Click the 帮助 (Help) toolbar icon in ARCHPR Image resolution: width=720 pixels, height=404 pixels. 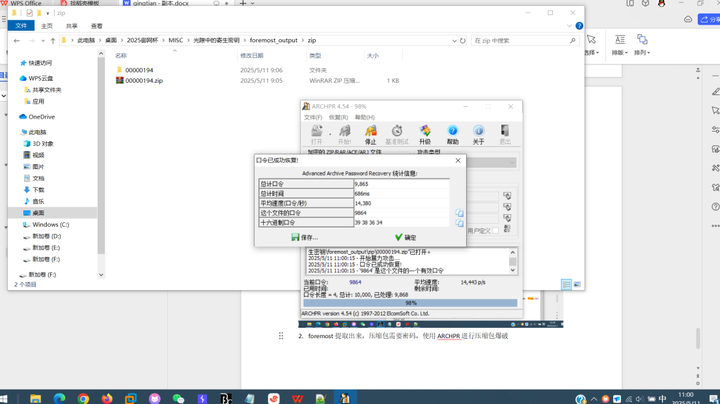tap(453, 135)
